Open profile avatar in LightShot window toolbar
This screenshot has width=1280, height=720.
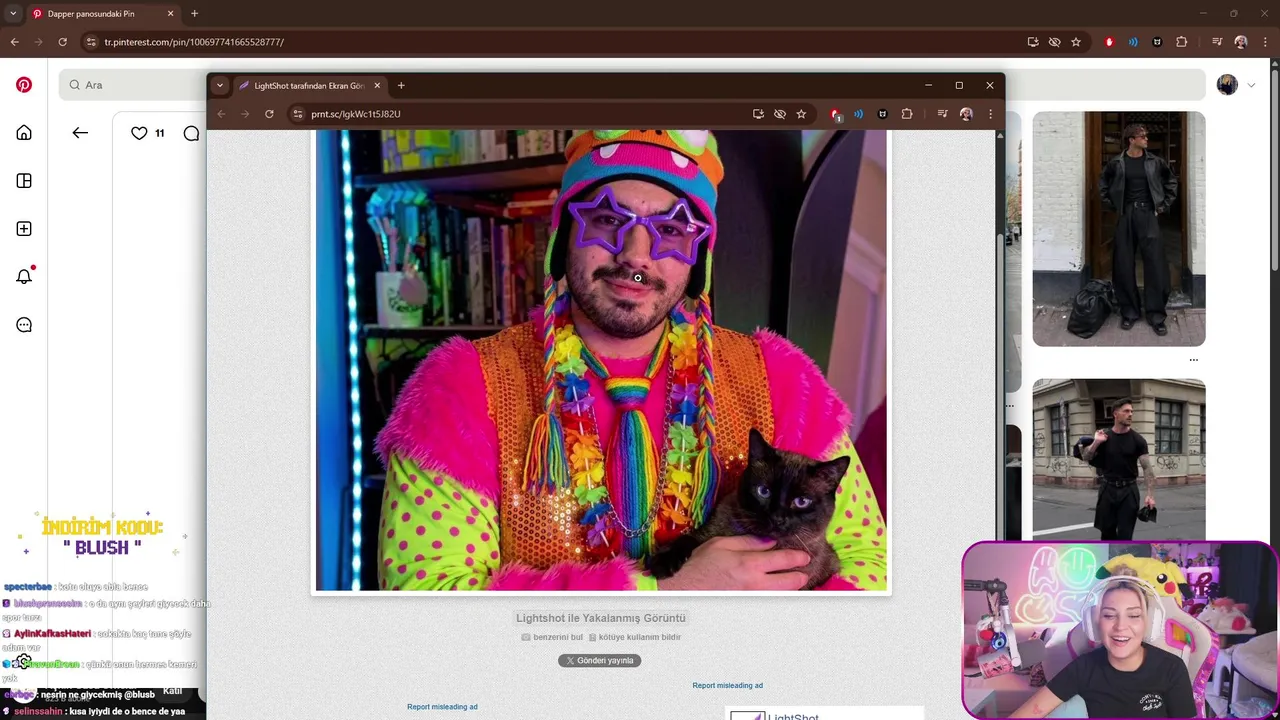[x=966, y=114]
